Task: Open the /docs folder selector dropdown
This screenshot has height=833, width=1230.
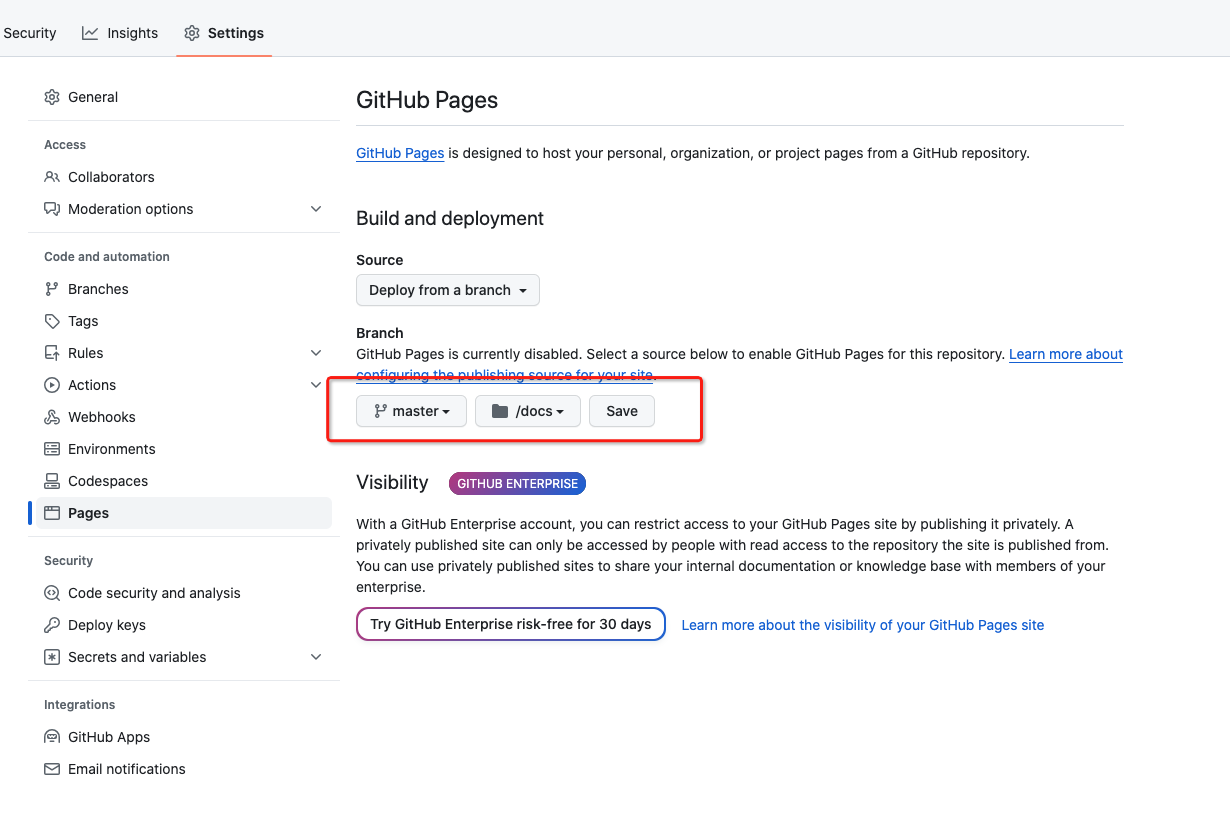Action: pyautogui.click(x=527, y=411)
